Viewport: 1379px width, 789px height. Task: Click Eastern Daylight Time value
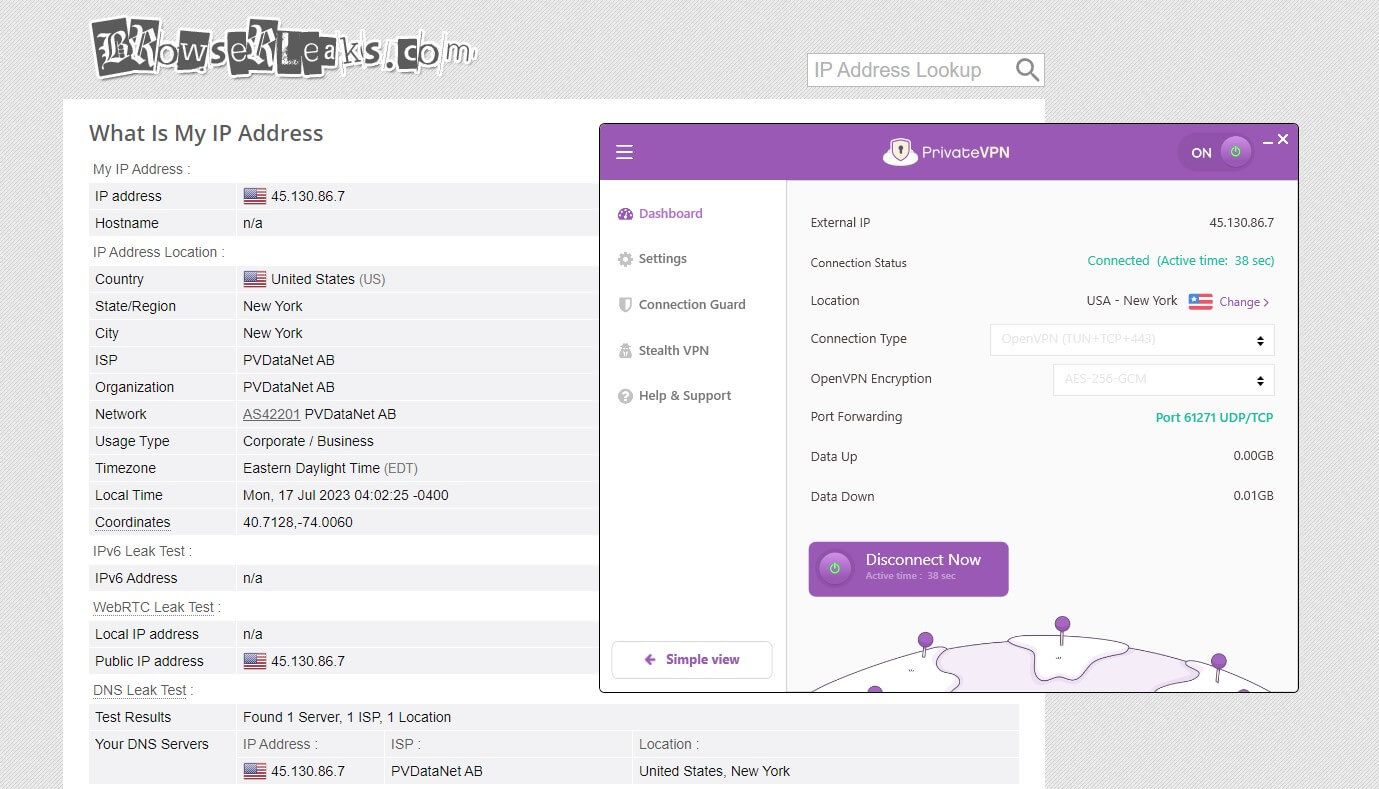coord(330,468)
